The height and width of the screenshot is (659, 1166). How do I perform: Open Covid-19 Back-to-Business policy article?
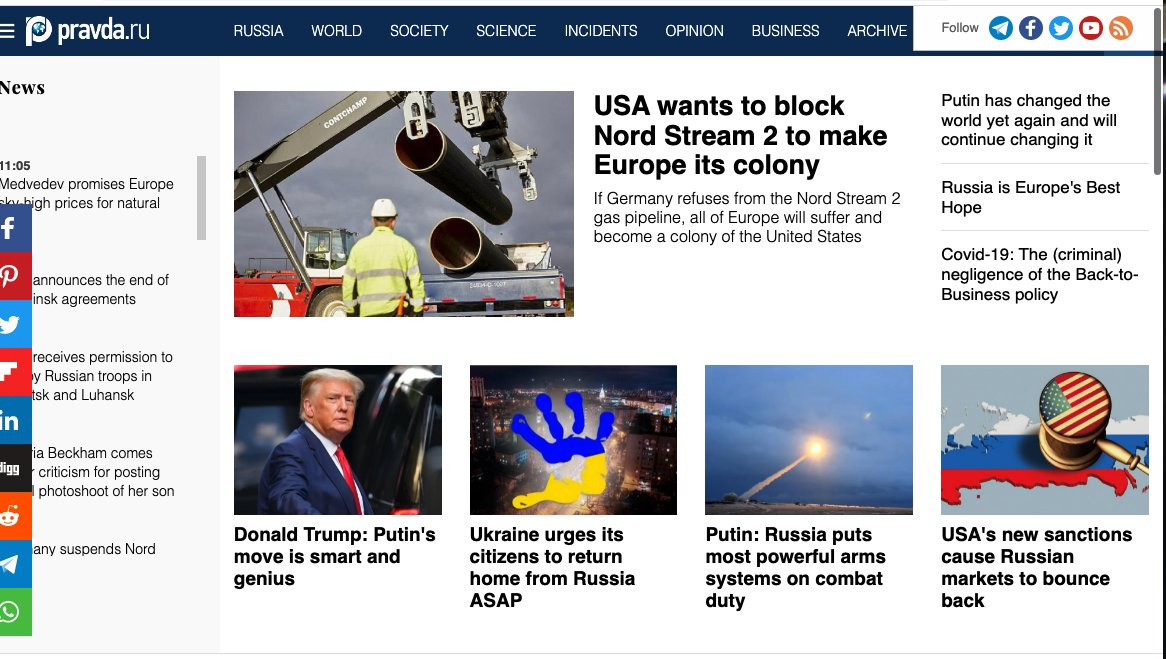coord(1039,274)
